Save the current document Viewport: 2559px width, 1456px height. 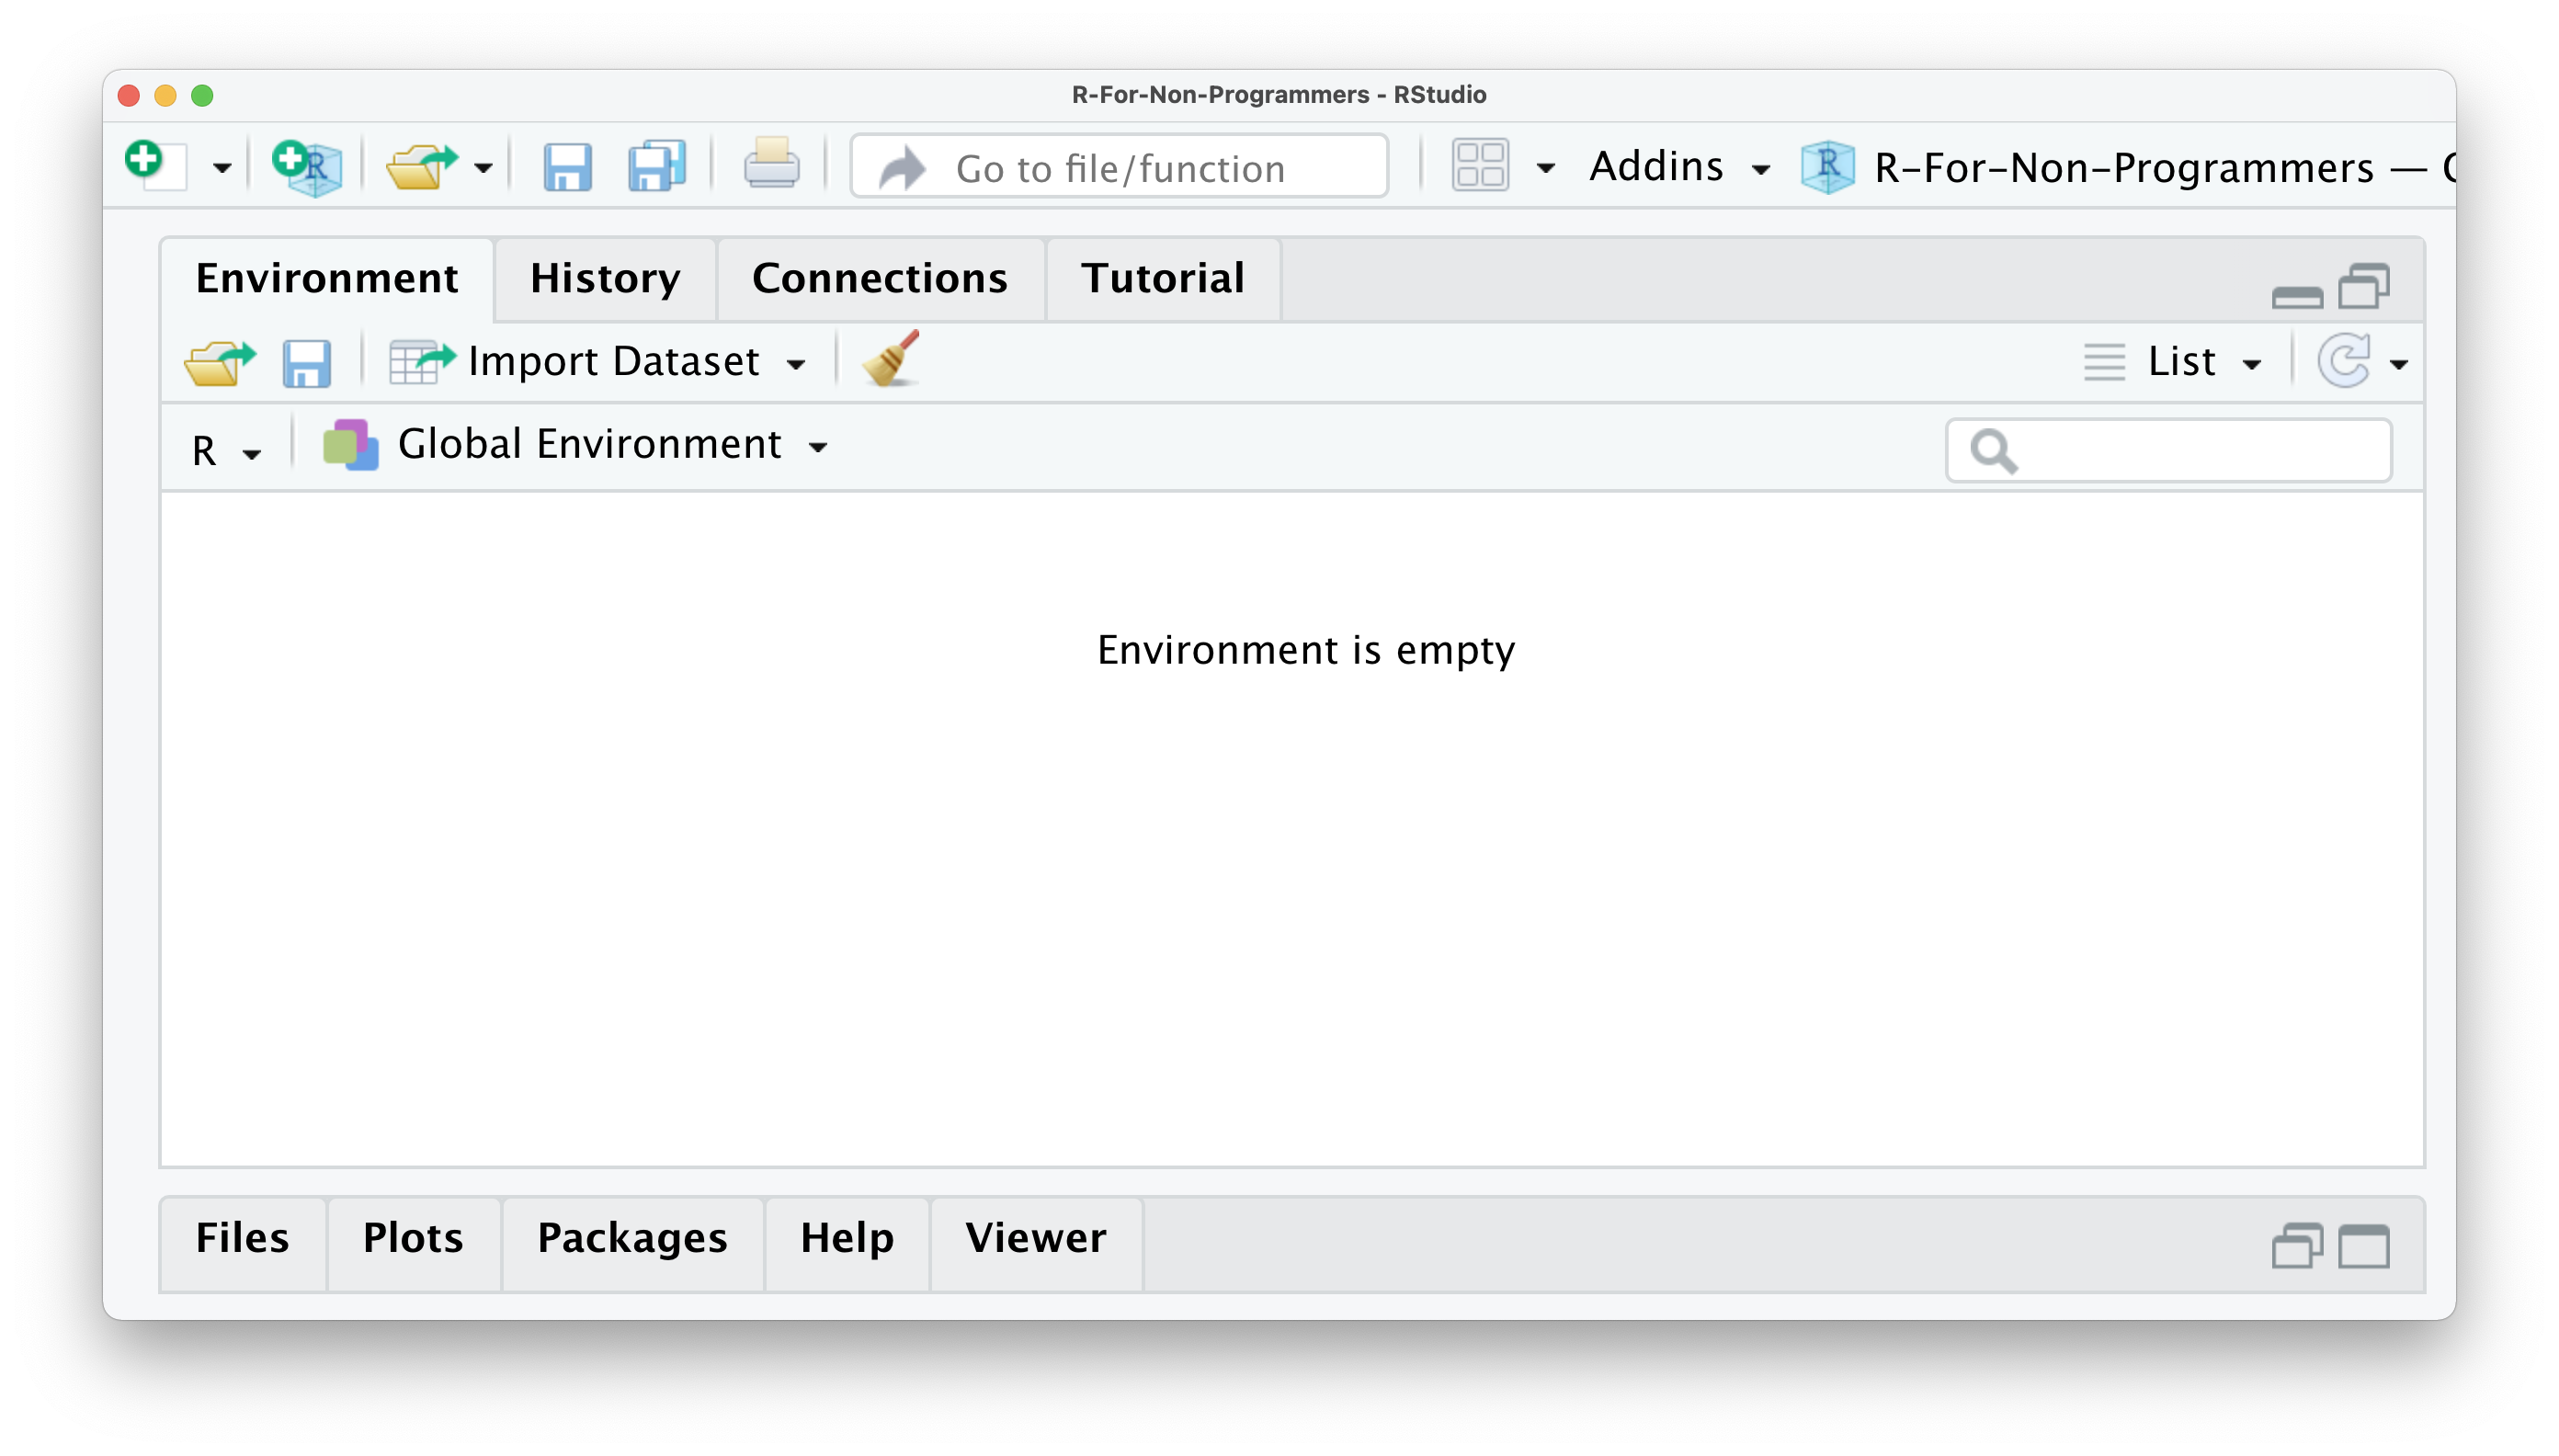tap(567, 166)
